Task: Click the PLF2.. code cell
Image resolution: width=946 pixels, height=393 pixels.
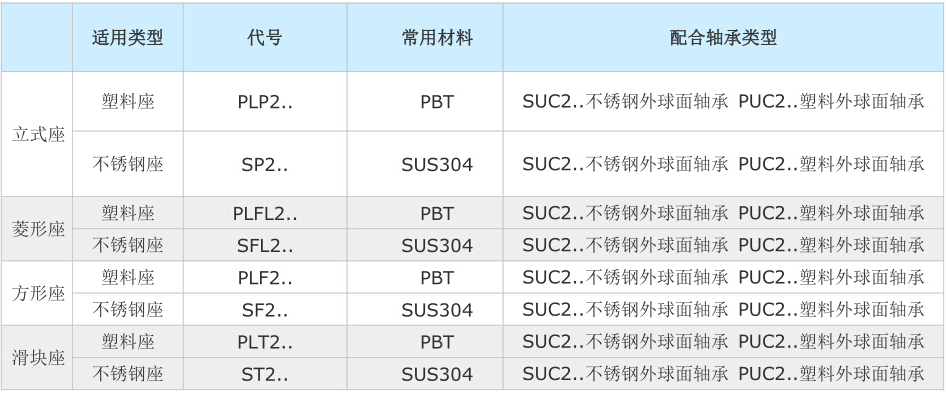Action: 265,278
